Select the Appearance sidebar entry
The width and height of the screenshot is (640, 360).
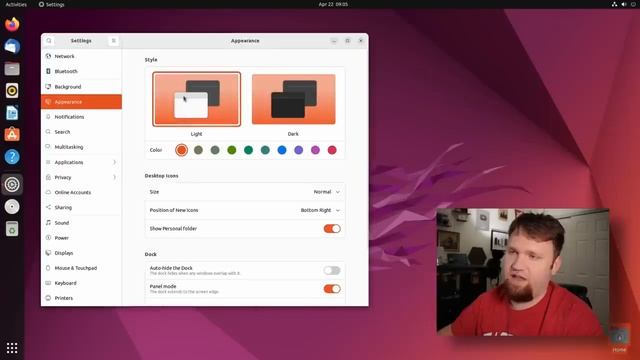pyautogui.click(x=81, y=102)
